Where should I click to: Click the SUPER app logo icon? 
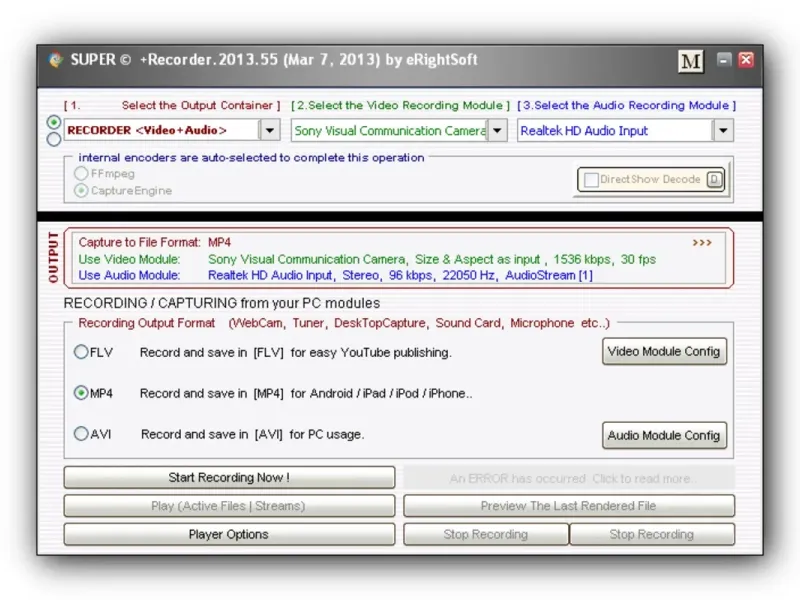[56, 60]
